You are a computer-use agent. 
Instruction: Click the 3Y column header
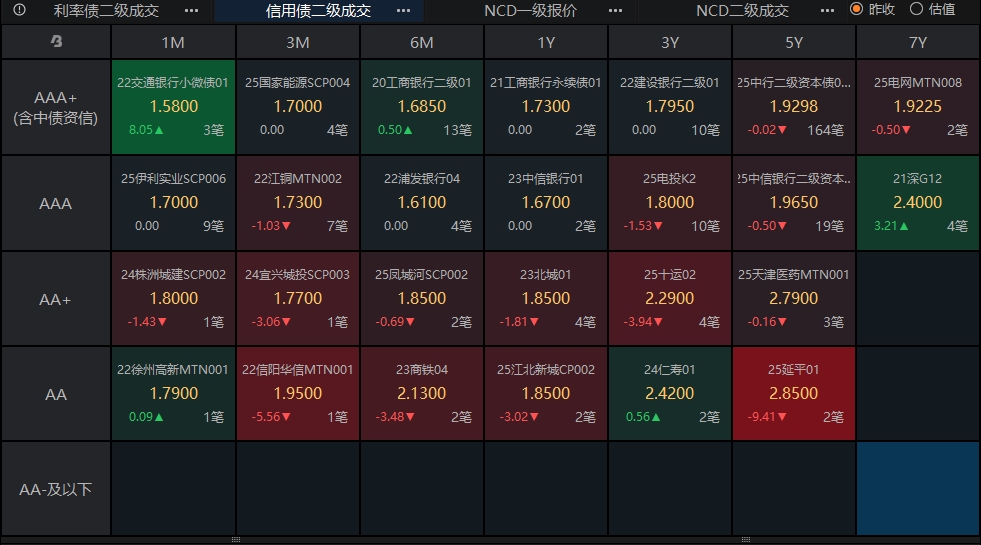pyautogui.click(x=669, y=42)
